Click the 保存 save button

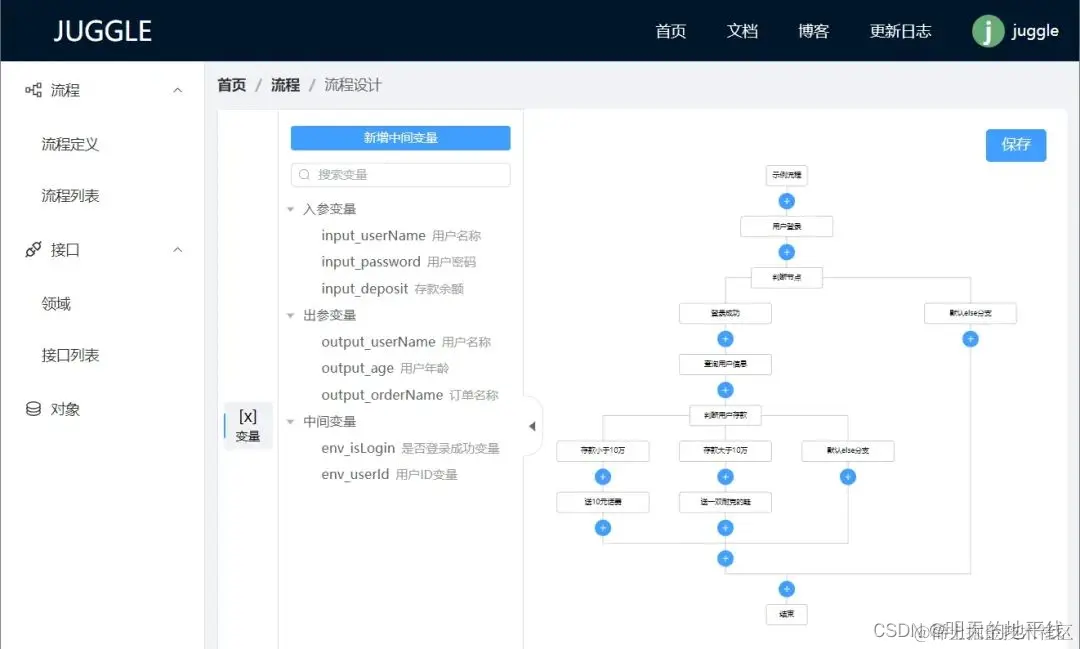tap(1016, 145)
